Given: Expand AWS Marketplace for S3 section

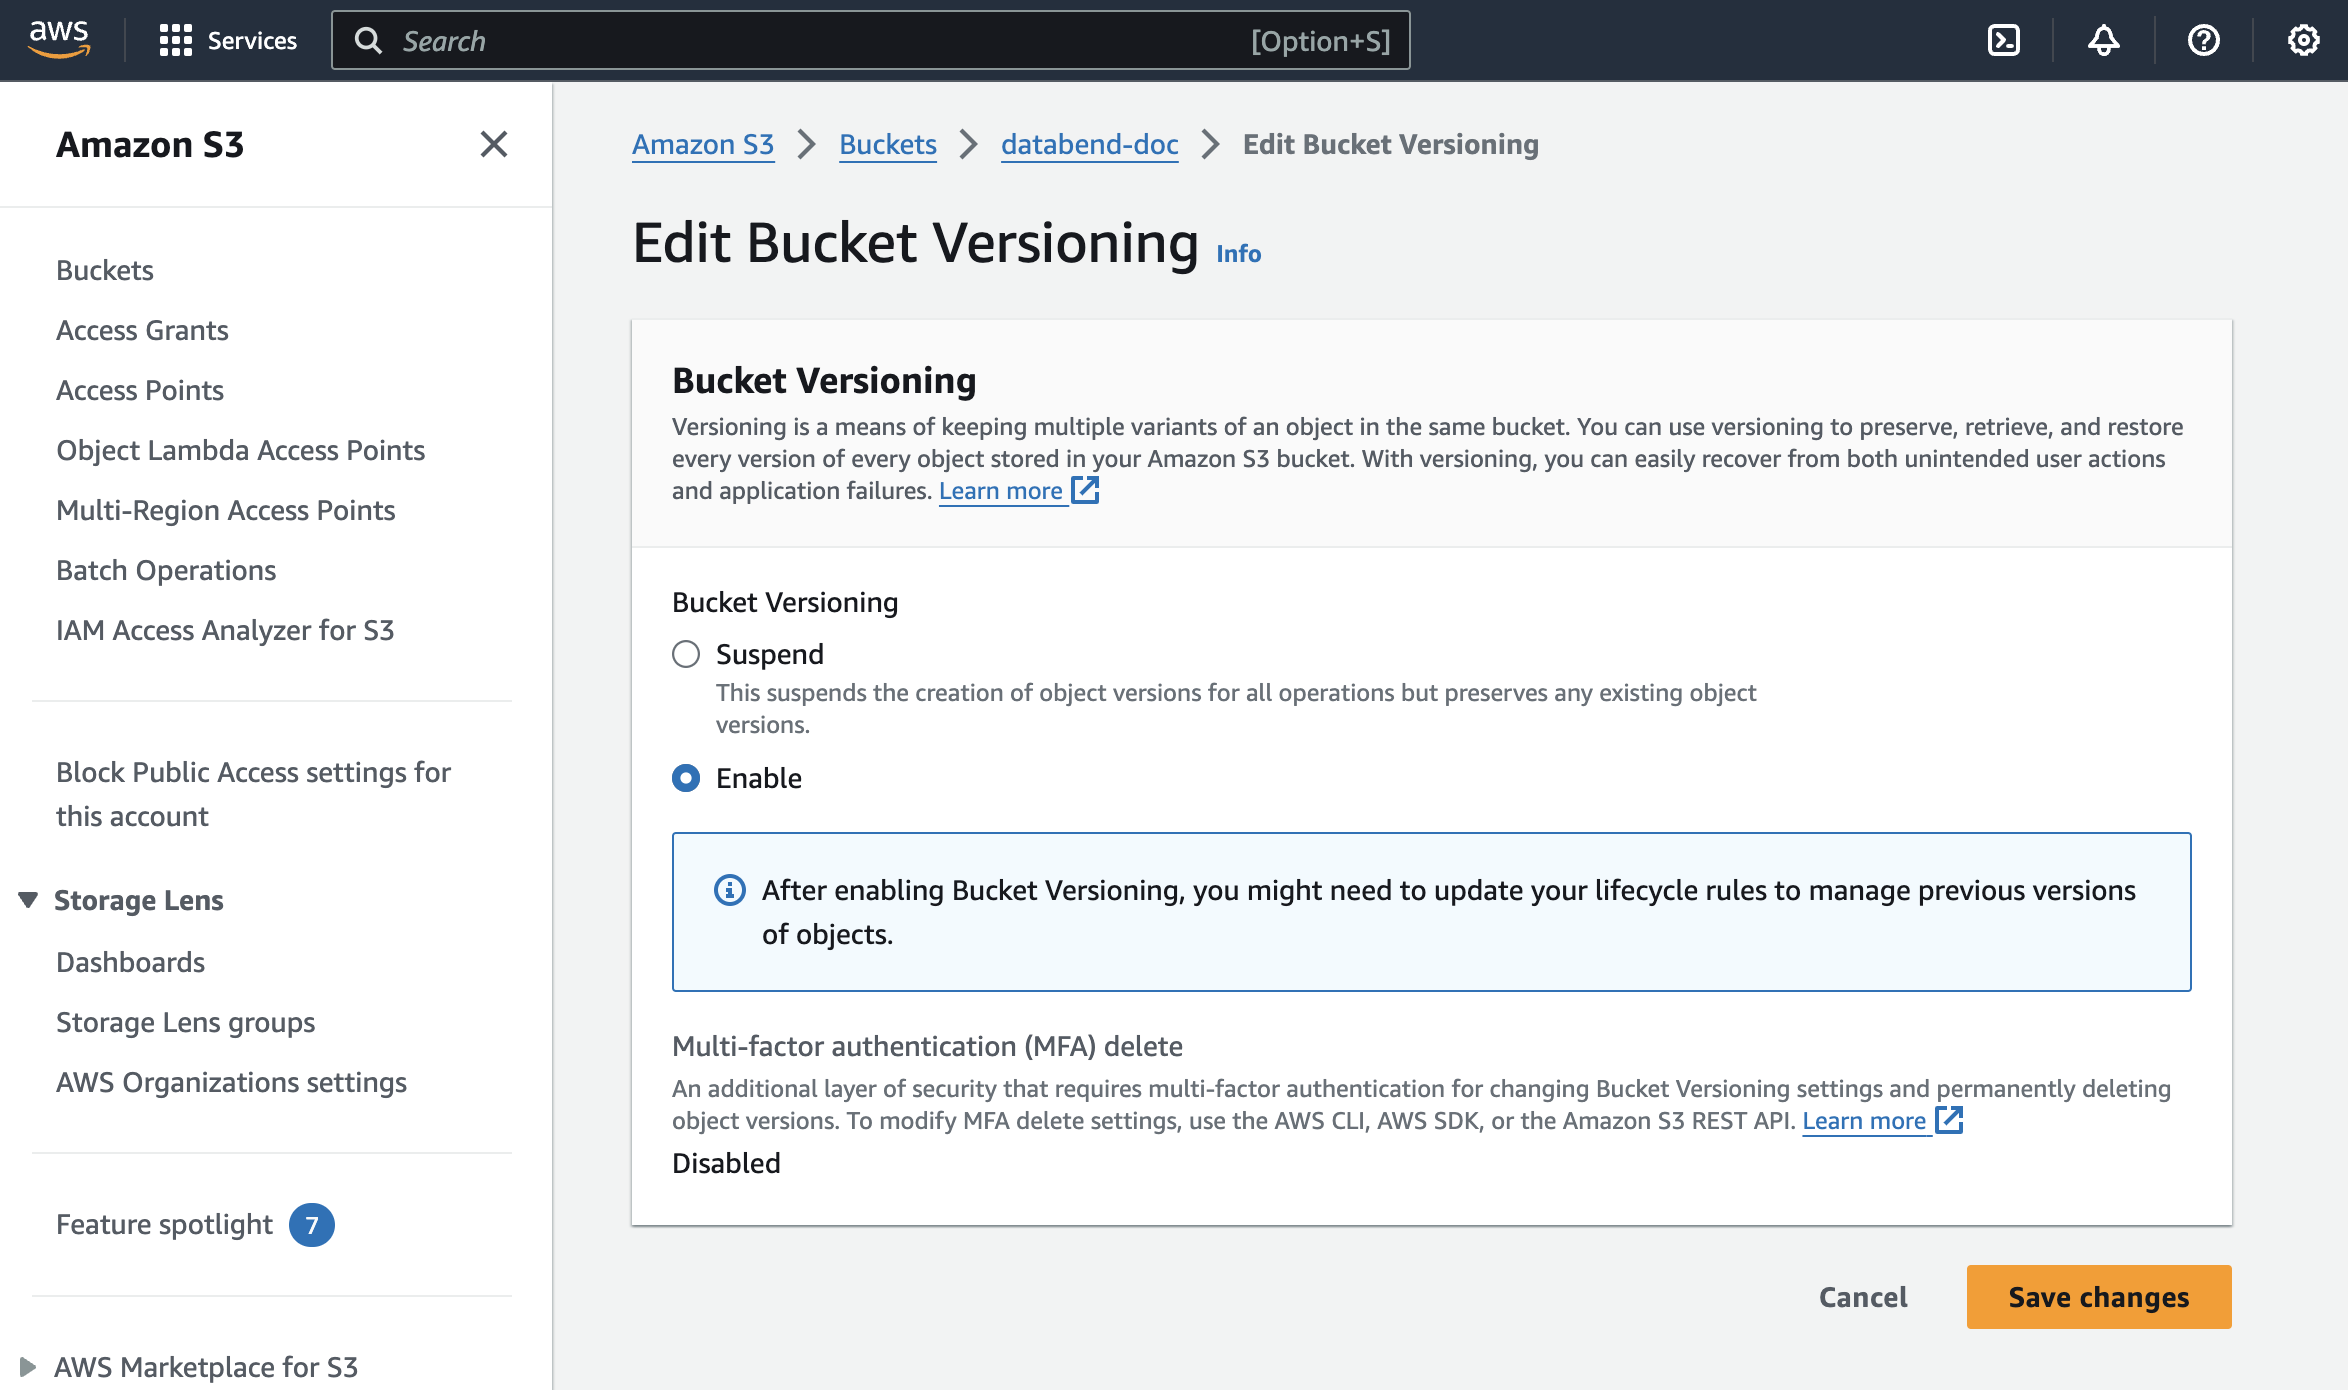Looking at the screenshot, I should click(x=28, y=1367).
